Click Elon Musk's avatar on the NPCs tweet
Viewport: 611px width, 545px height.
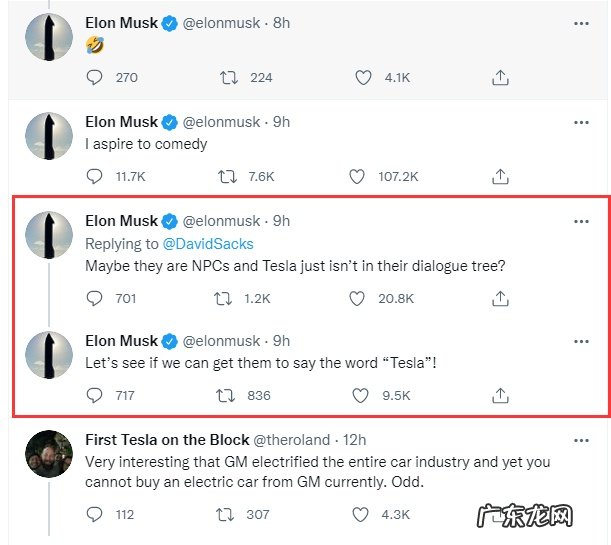(x=48, y=236)
